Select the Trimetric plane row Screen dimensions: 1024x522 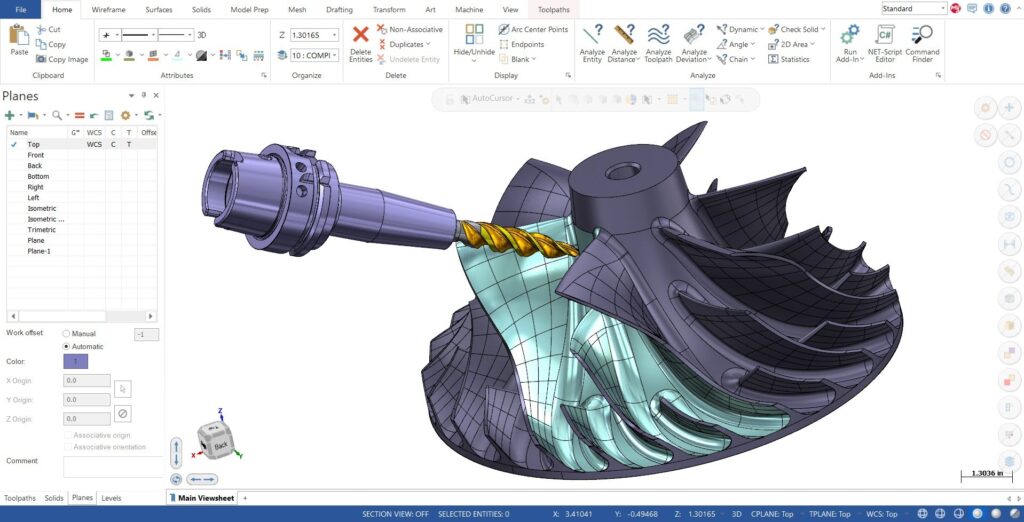pos(82,230)
